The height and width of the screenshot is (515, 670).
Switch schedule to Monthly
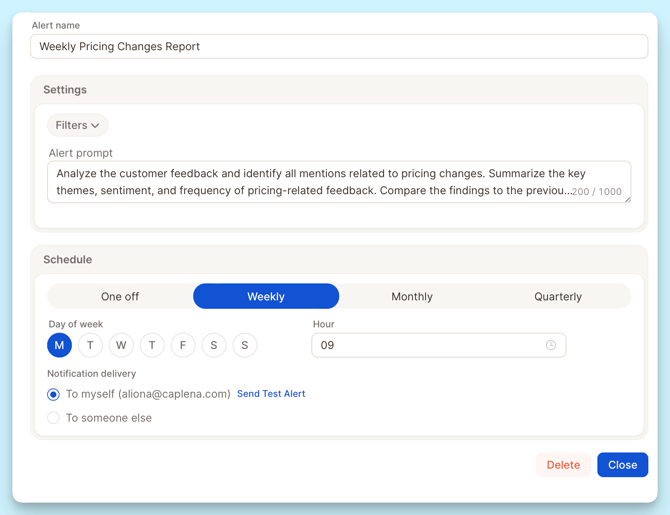(x=412, y=296)
